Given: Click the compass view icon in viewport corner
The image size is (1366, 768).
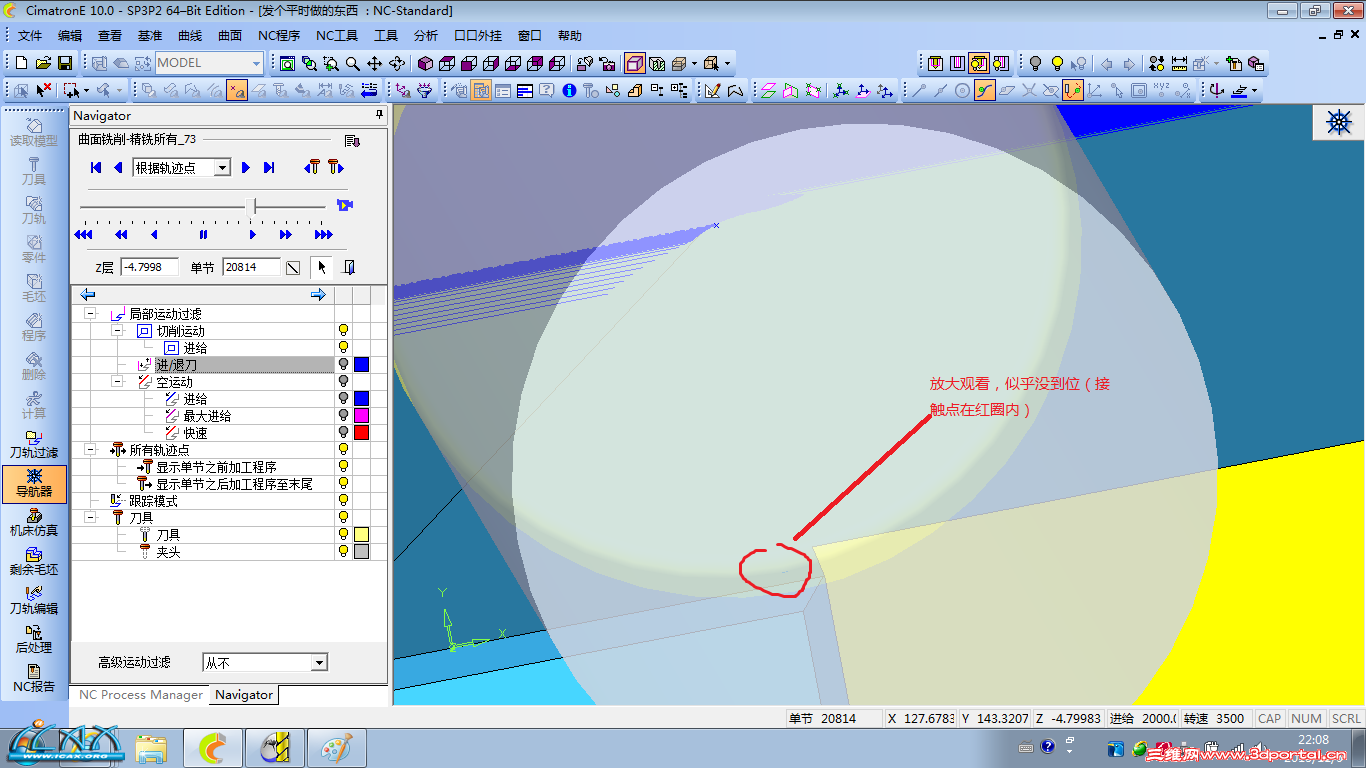Looking at the screenshot, I should (x=1339, y=122).
